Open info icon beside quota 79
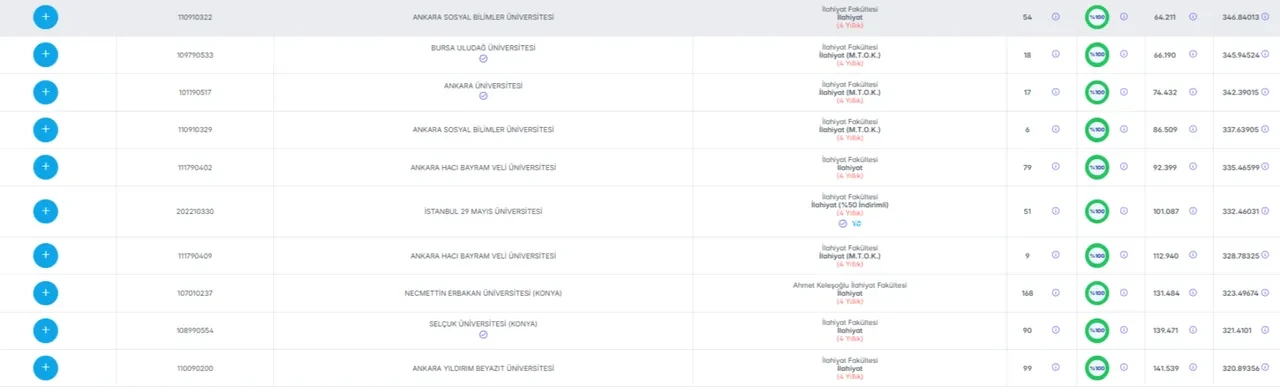 click(1056, 167)
